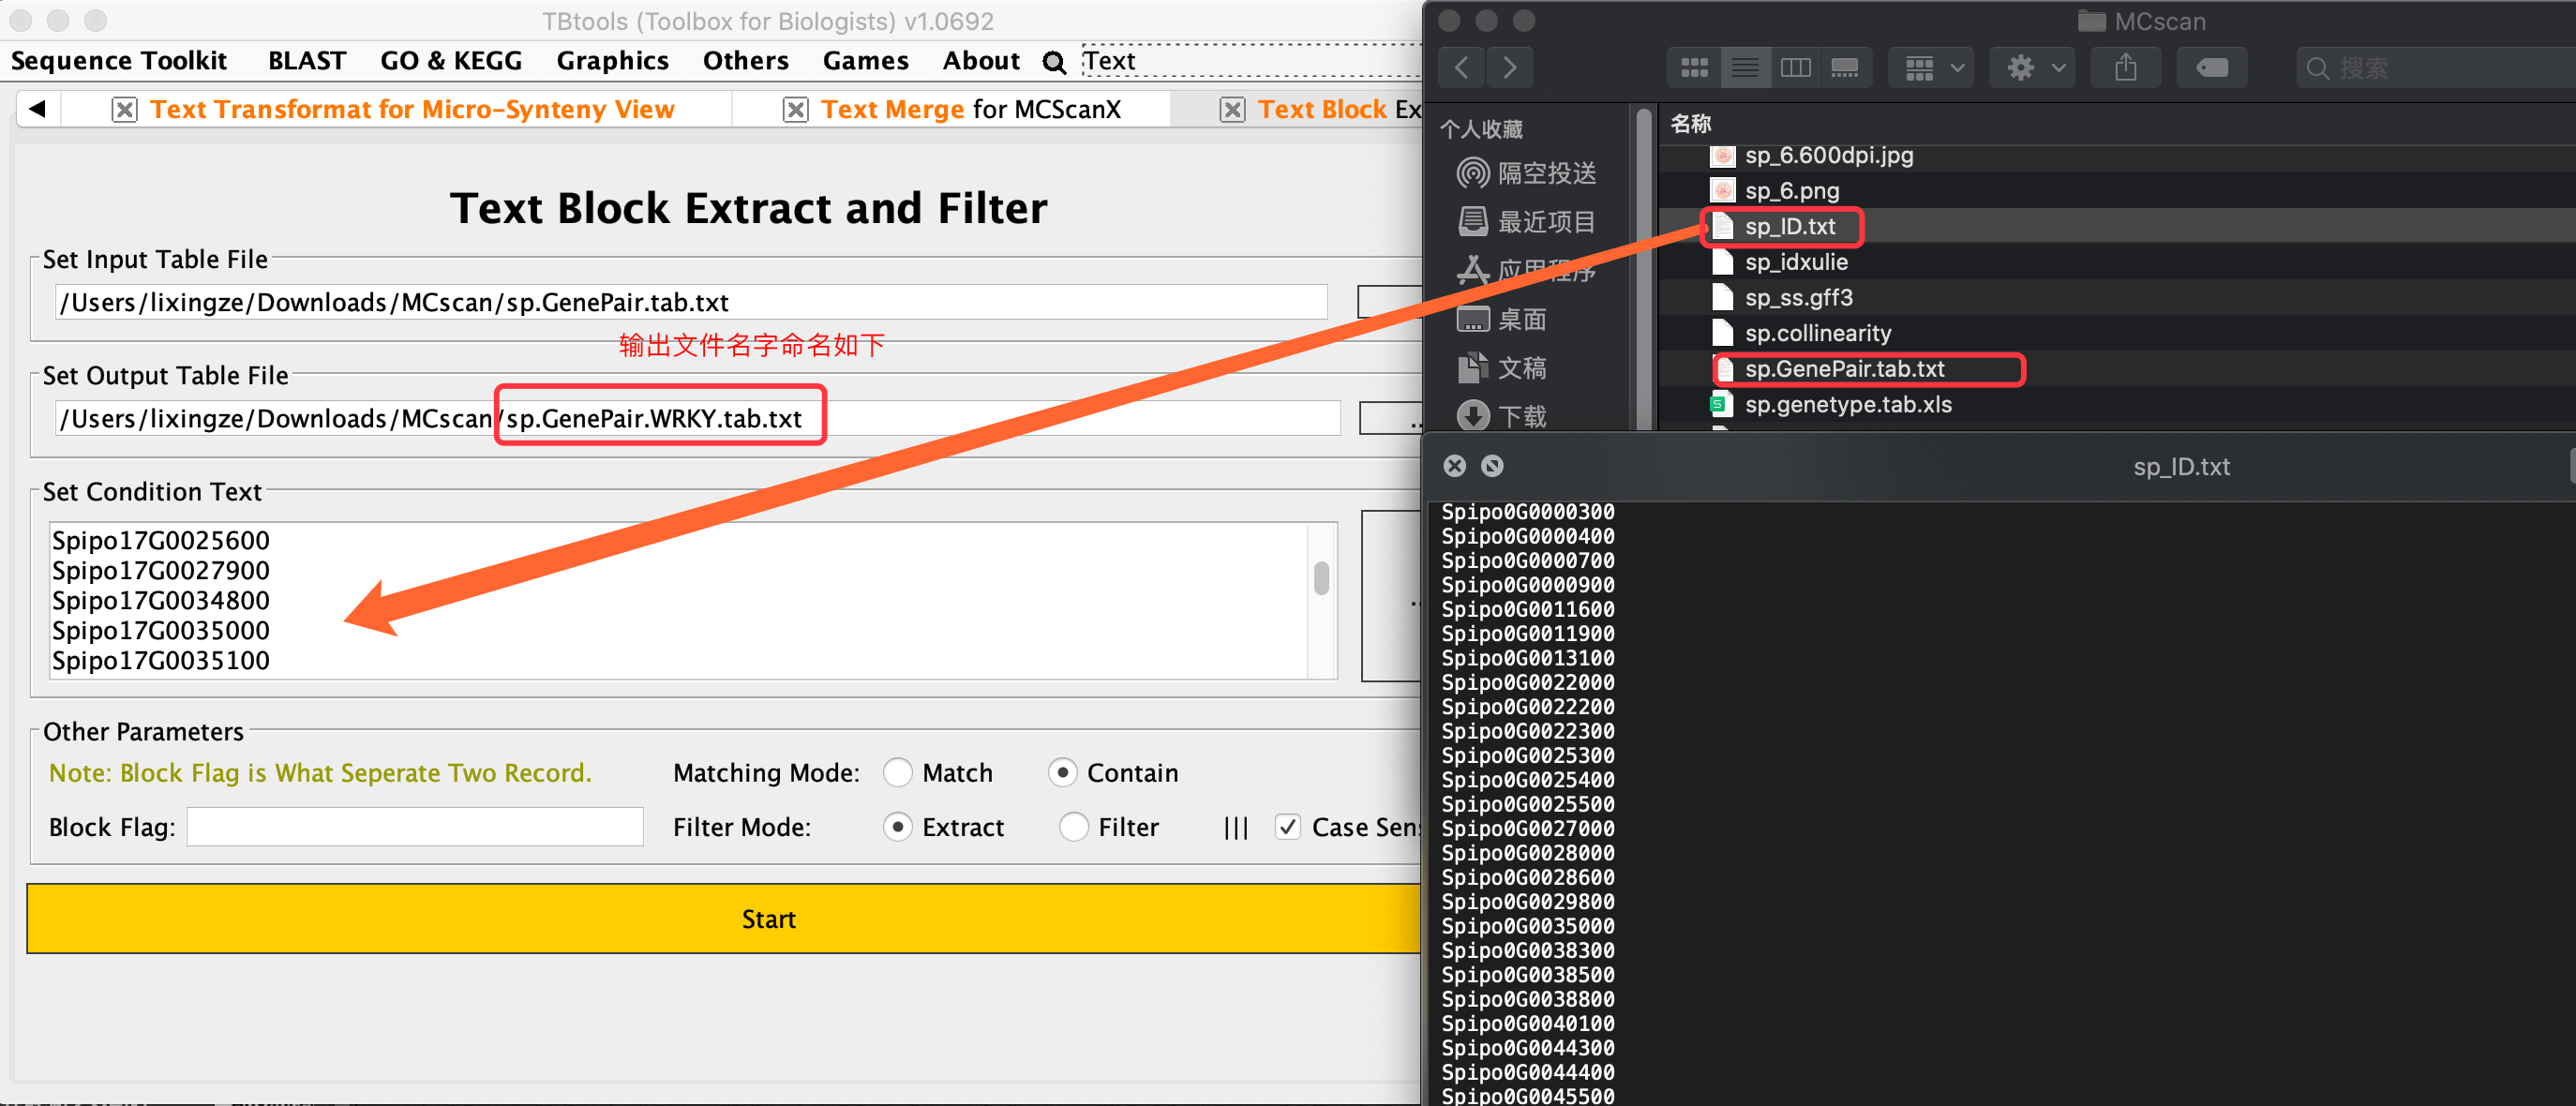Viewport: 2576px width, 1106px height.
Task: Click the left arrow tab scroll button
Action: [x=38, y=108]
